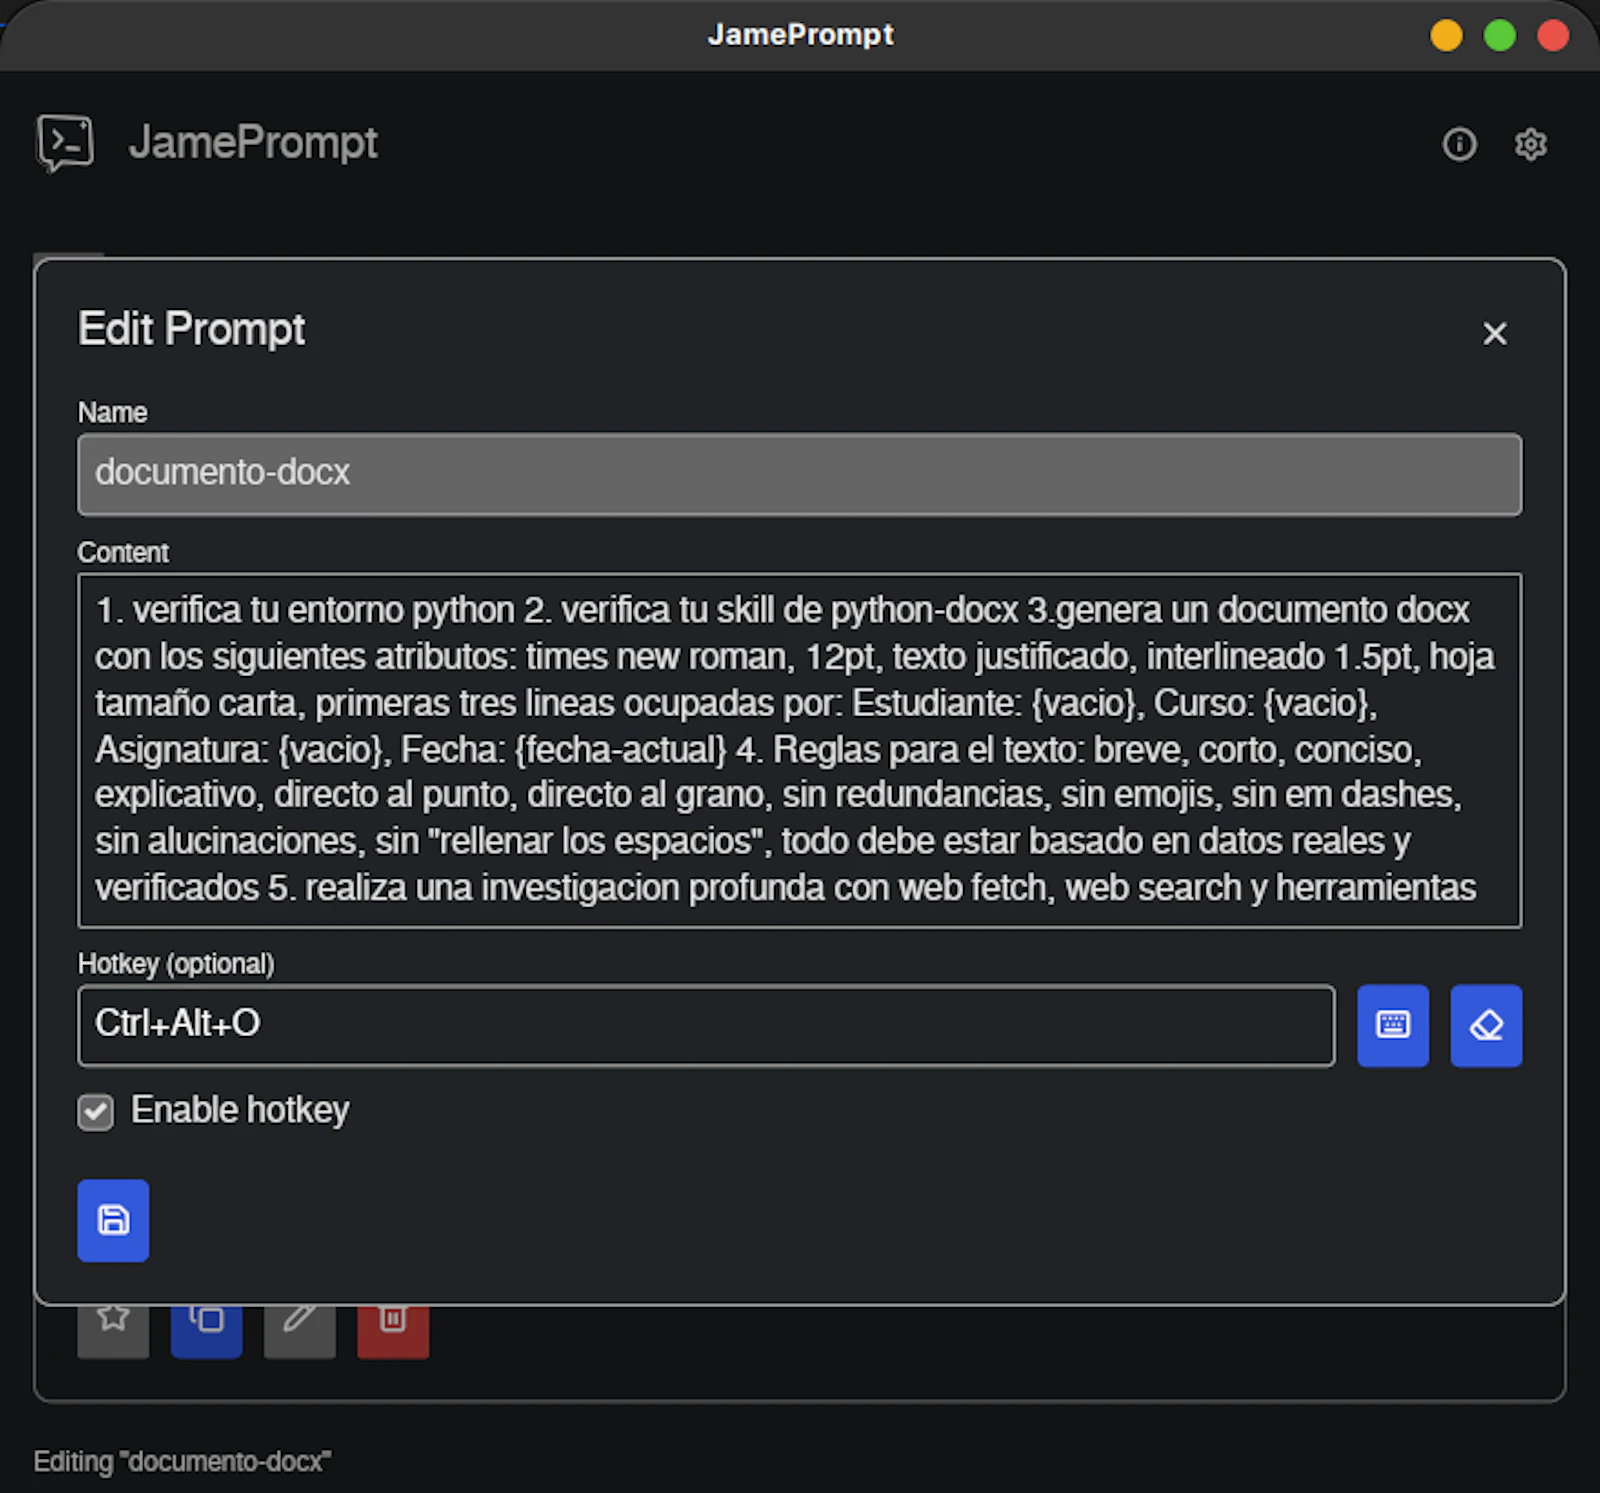Click the Name field with documento-docx
Screen dimensions: 1600x1493
[x=799, y=474]
